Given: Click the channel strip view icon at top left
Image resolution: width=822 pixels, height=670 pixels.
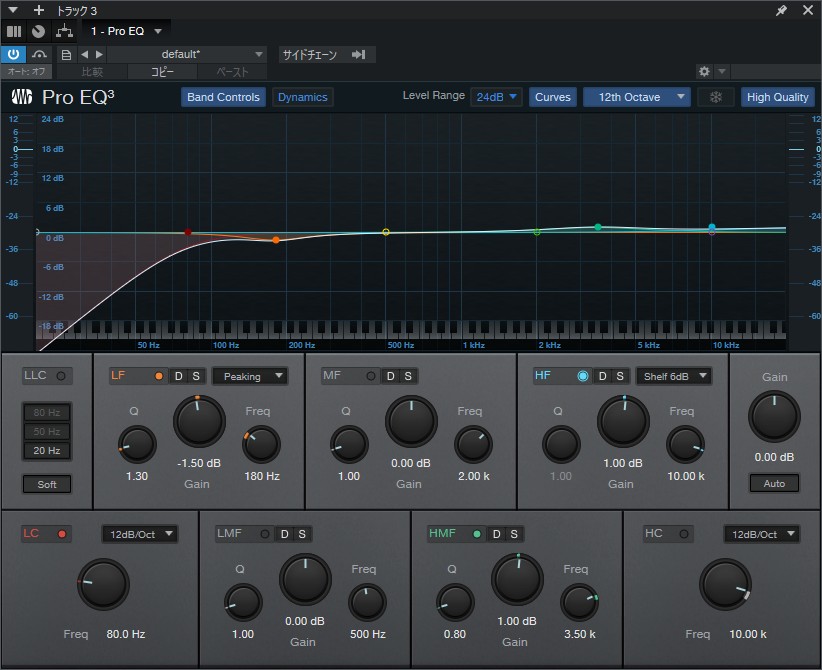Looking at the screenshot, I should 14,31.
